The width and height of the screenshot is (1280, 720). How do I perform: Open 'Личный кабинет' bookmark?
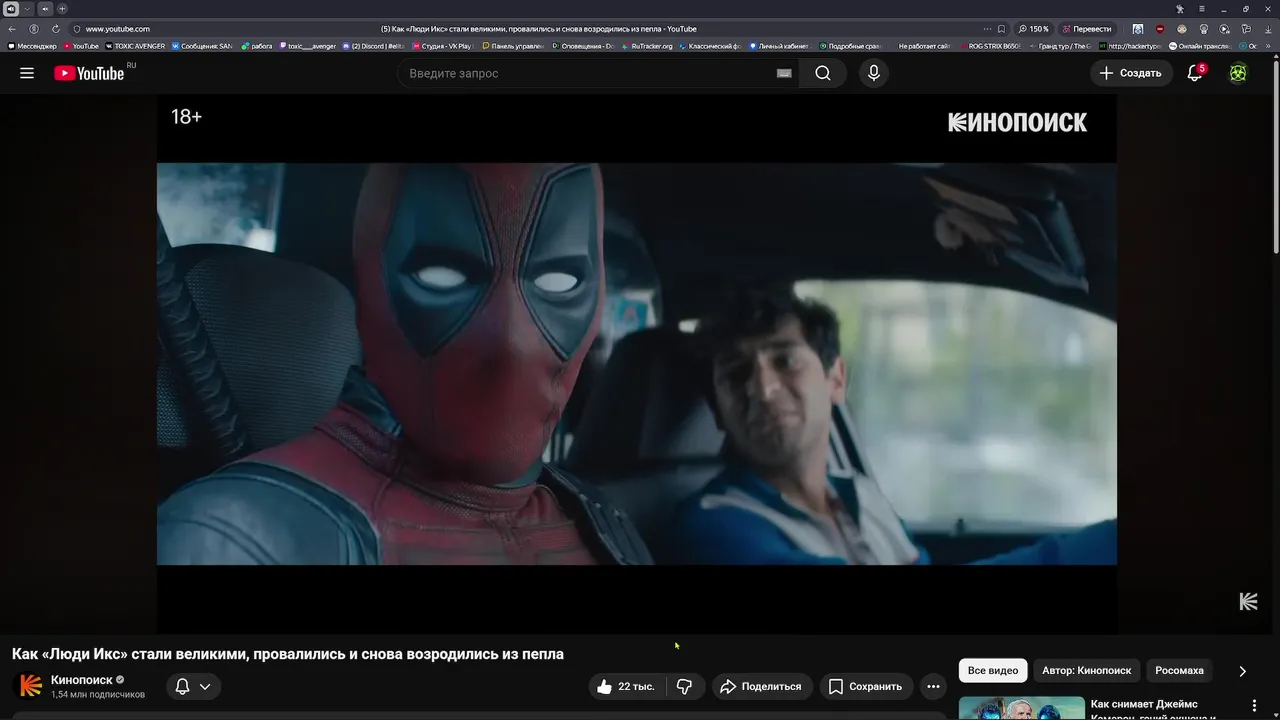[778, 46]
